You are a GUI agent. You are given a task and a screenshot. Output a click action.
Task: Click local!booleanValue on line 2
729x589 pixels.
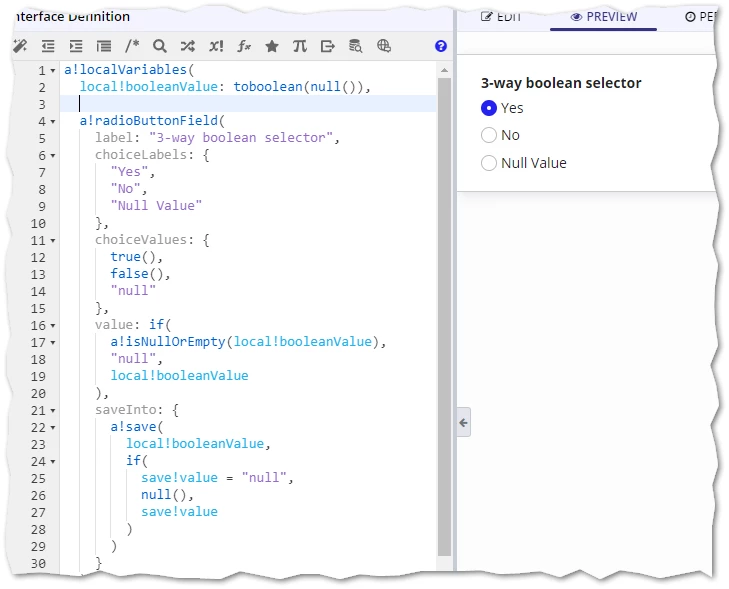click(x=149, y=87)
